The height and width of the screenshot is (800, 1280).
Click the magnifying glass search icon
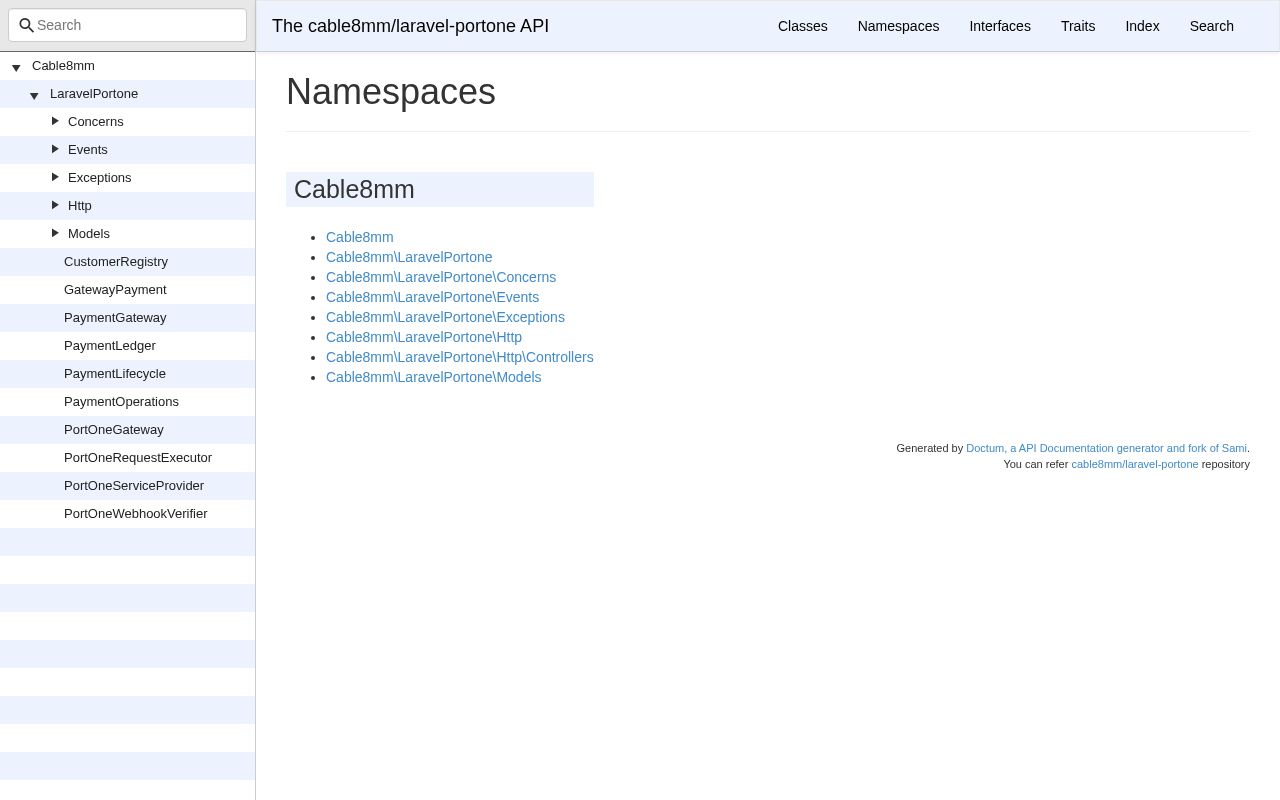point(26,25)
